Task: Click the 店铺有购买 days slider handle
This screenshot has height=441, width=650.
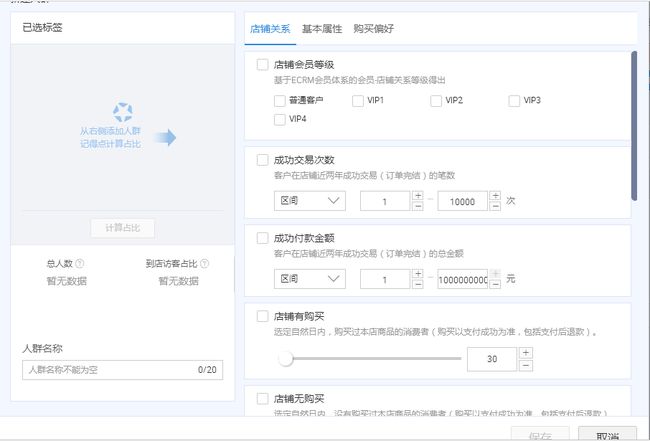Action: [x=286, y=359]
